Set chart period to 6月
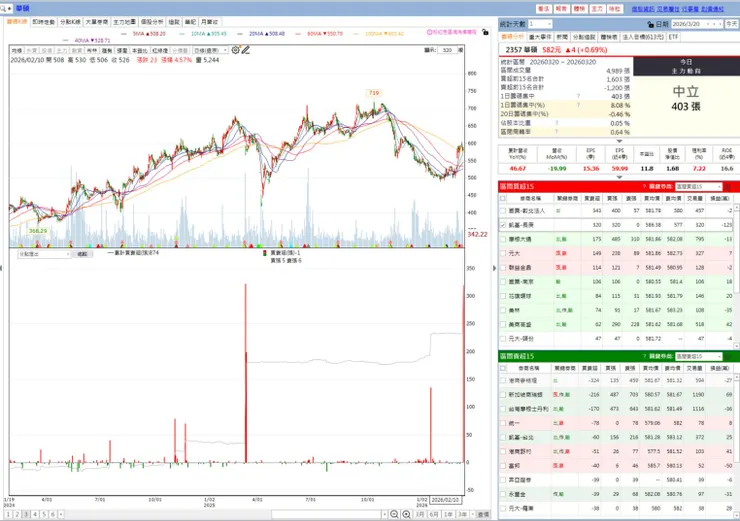Viewport: 740px width, 521px height. pyautogui.click(x=434, y=514)
